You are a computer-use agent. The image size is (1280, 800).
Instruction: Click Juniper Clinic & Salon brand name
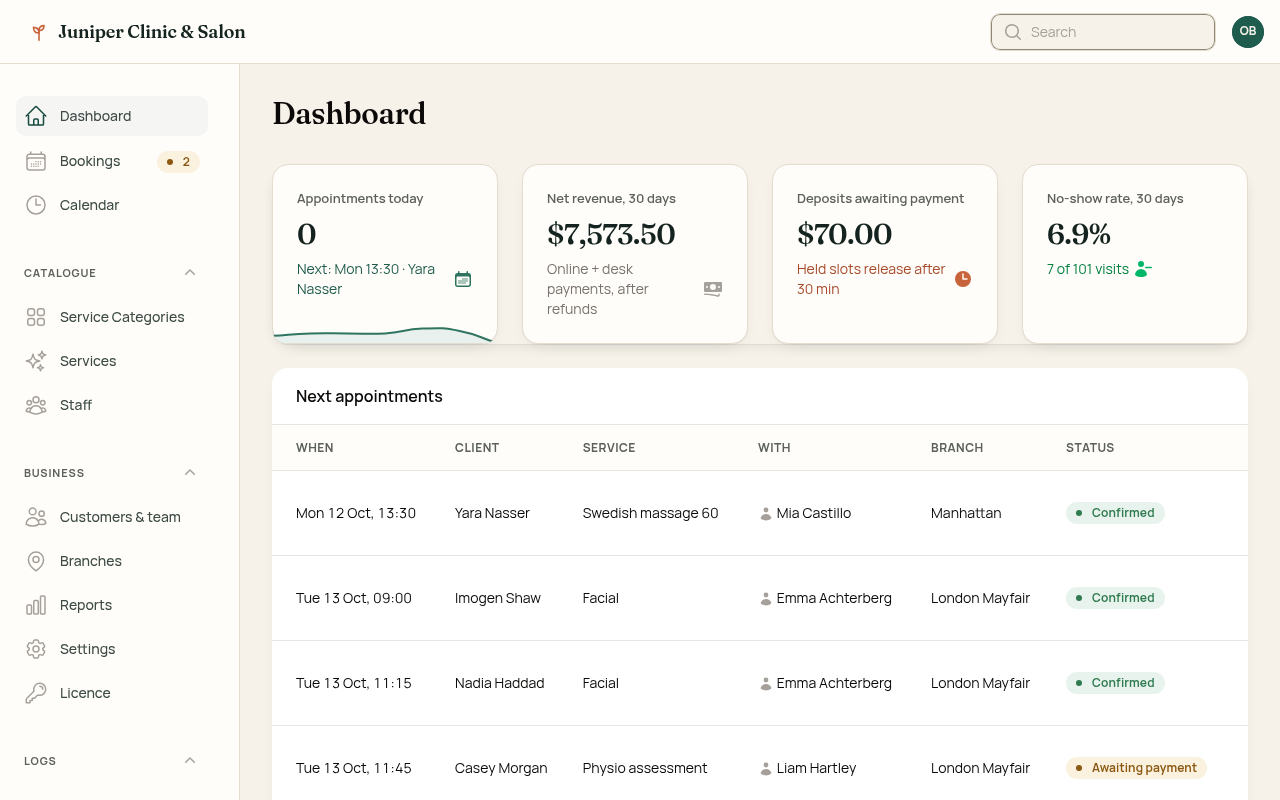pyautogui.click(x=152, y=32)
